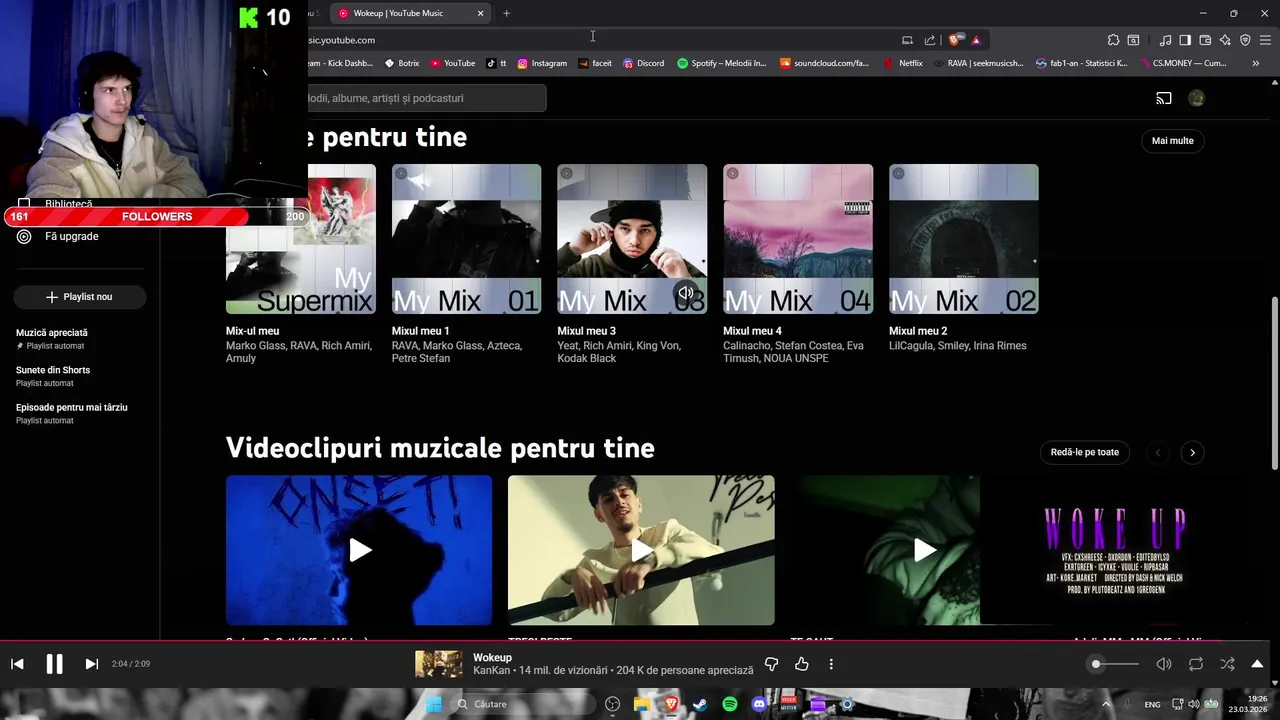Viewport: 1280px width, 720px height.
Task: Dislike the song Wokeup
Action: (771, 664)
